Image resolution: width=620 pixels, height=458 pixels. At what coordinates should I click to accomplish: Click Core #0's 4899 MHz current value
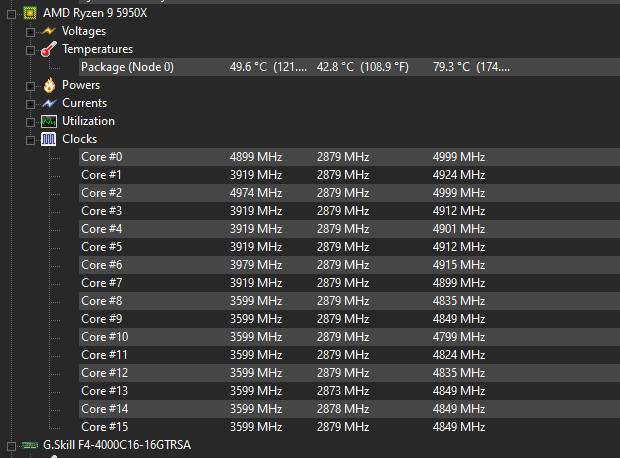256,157
